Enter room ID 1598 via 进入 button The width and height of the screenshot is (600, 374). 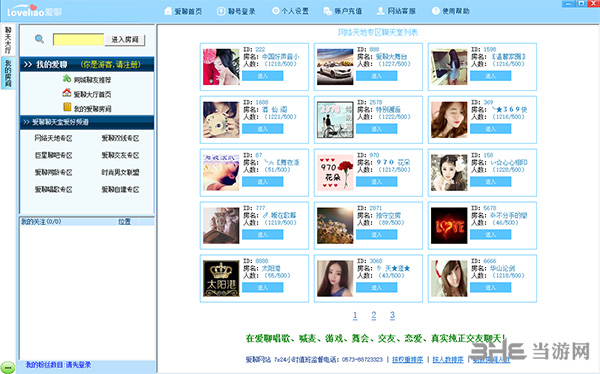[491, 76]
